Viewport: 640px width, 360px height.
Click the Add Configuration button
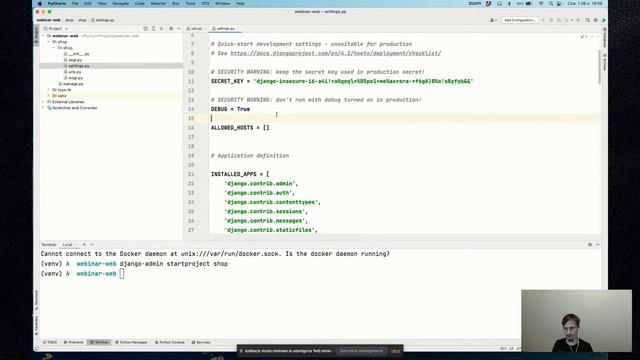click(x=519, y=20)
